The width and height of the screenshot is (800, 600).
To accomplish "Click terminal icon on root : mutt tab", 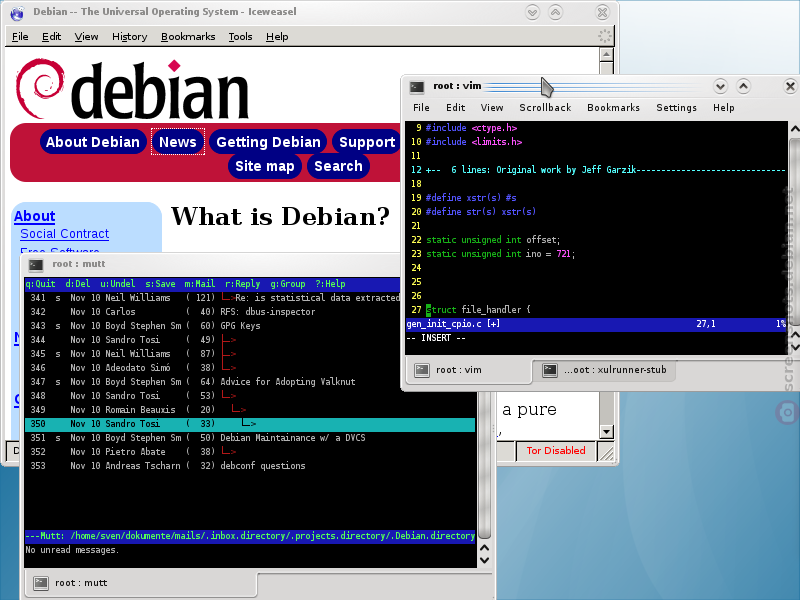I will click(41, 583).
